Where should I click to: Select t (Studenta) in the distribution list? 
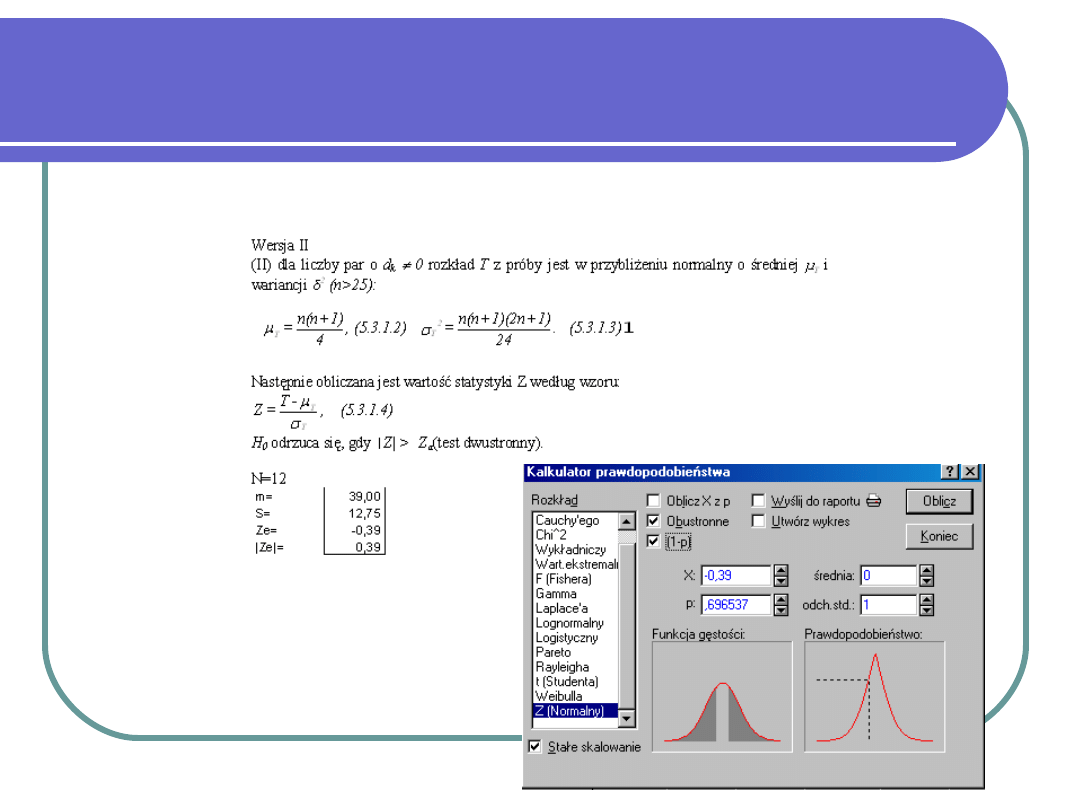[567, 681]
